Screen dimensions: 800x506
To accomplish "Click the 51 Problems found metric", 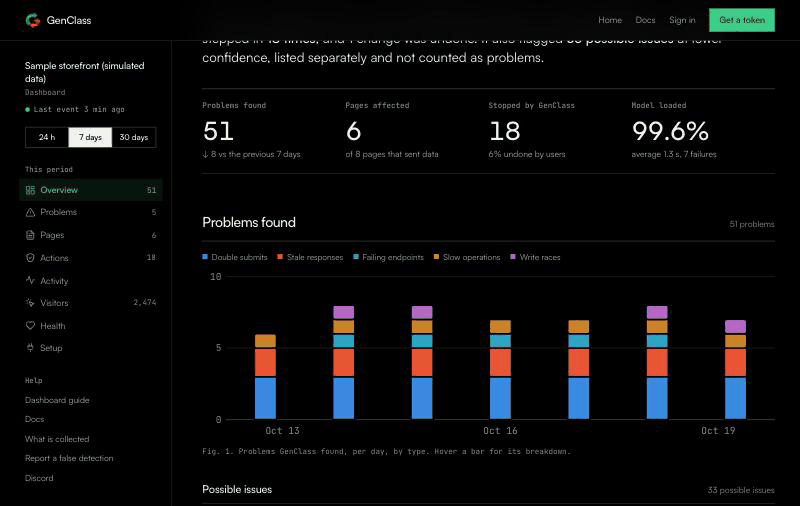I will tap(218, 131).
